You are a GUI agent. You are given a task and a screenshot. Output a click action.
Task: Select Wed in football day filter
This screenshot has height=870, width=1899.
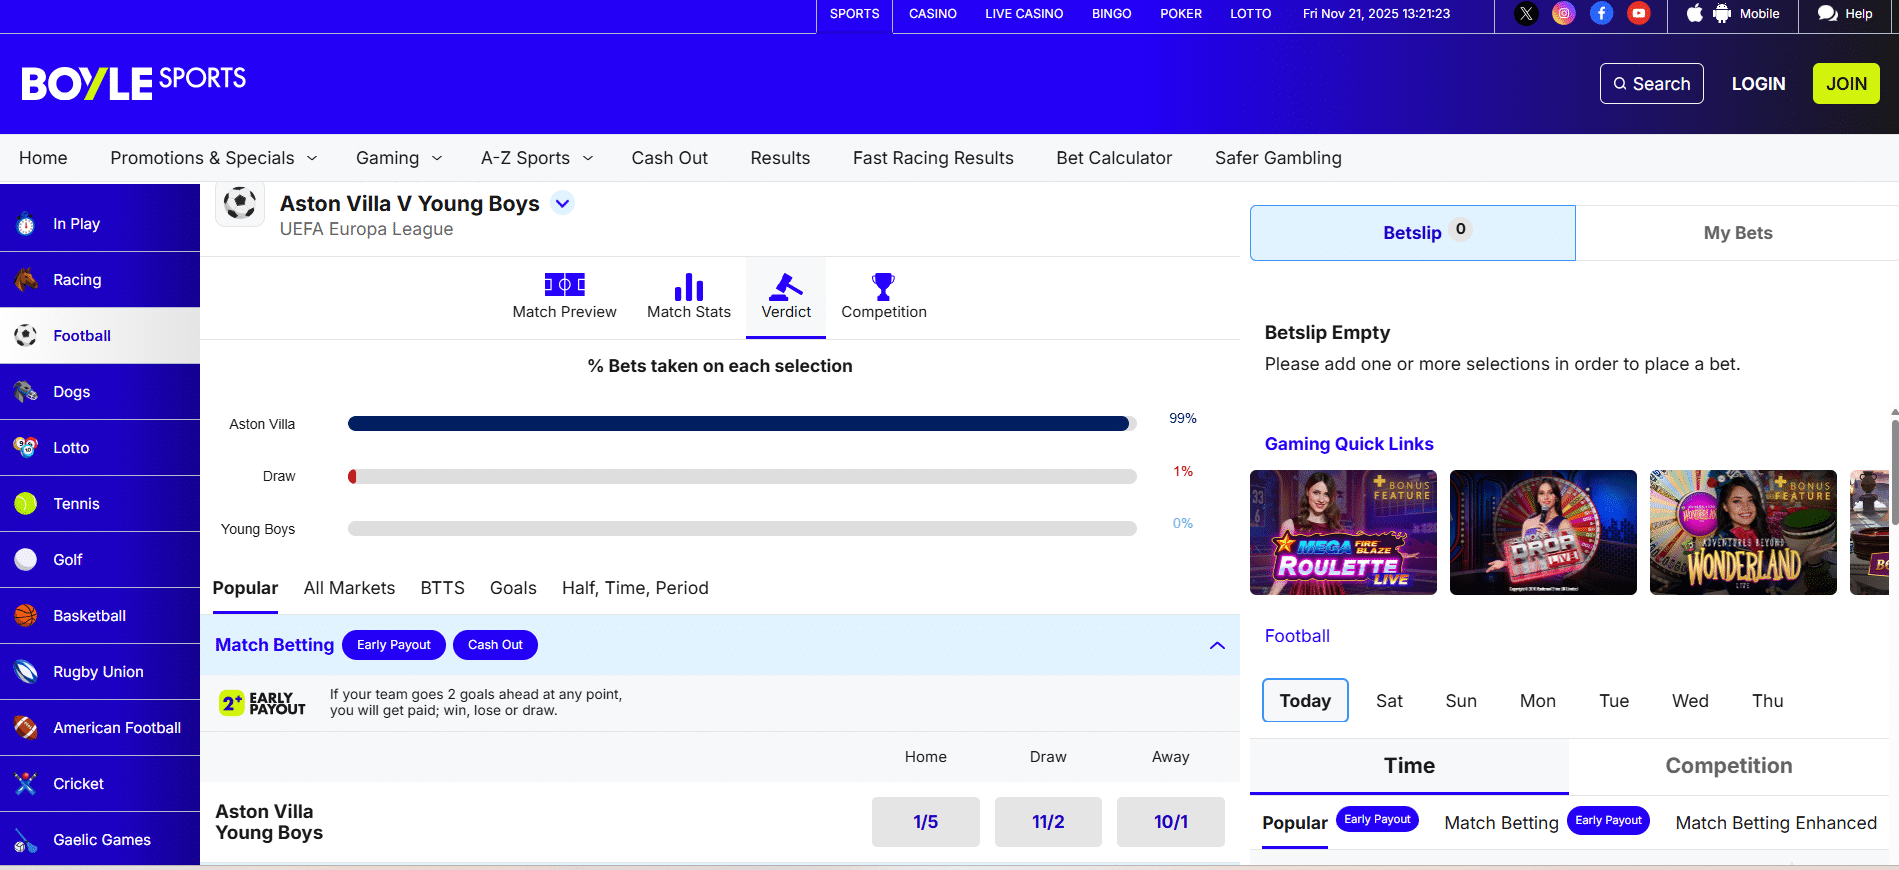pos(1690,701)
